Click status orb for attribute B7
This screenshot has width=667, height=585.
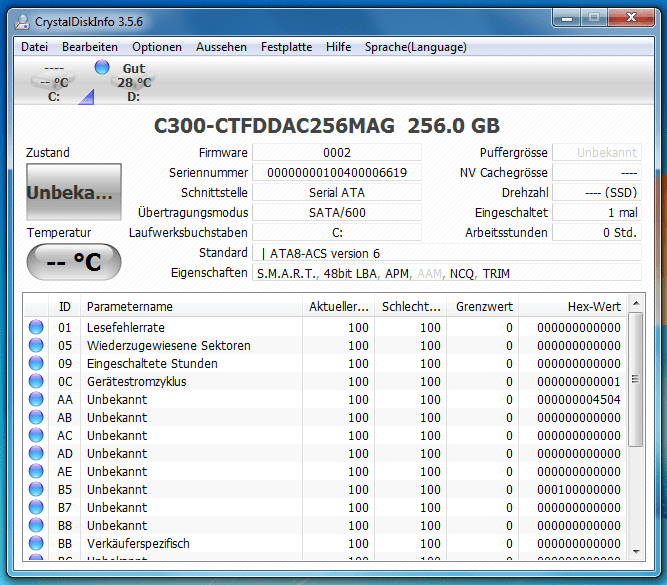pyautogui.click(x=36, y=507)
